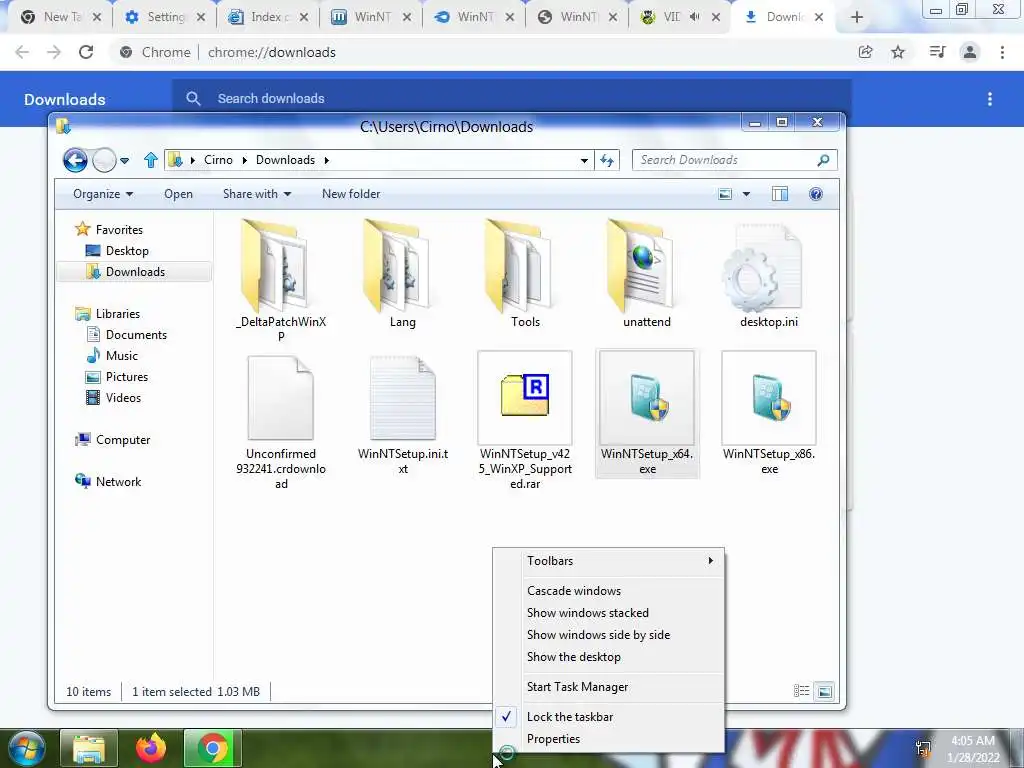
Task: Mute the VID tab audio
Action: pyautogui.click(x=694, y=17)
